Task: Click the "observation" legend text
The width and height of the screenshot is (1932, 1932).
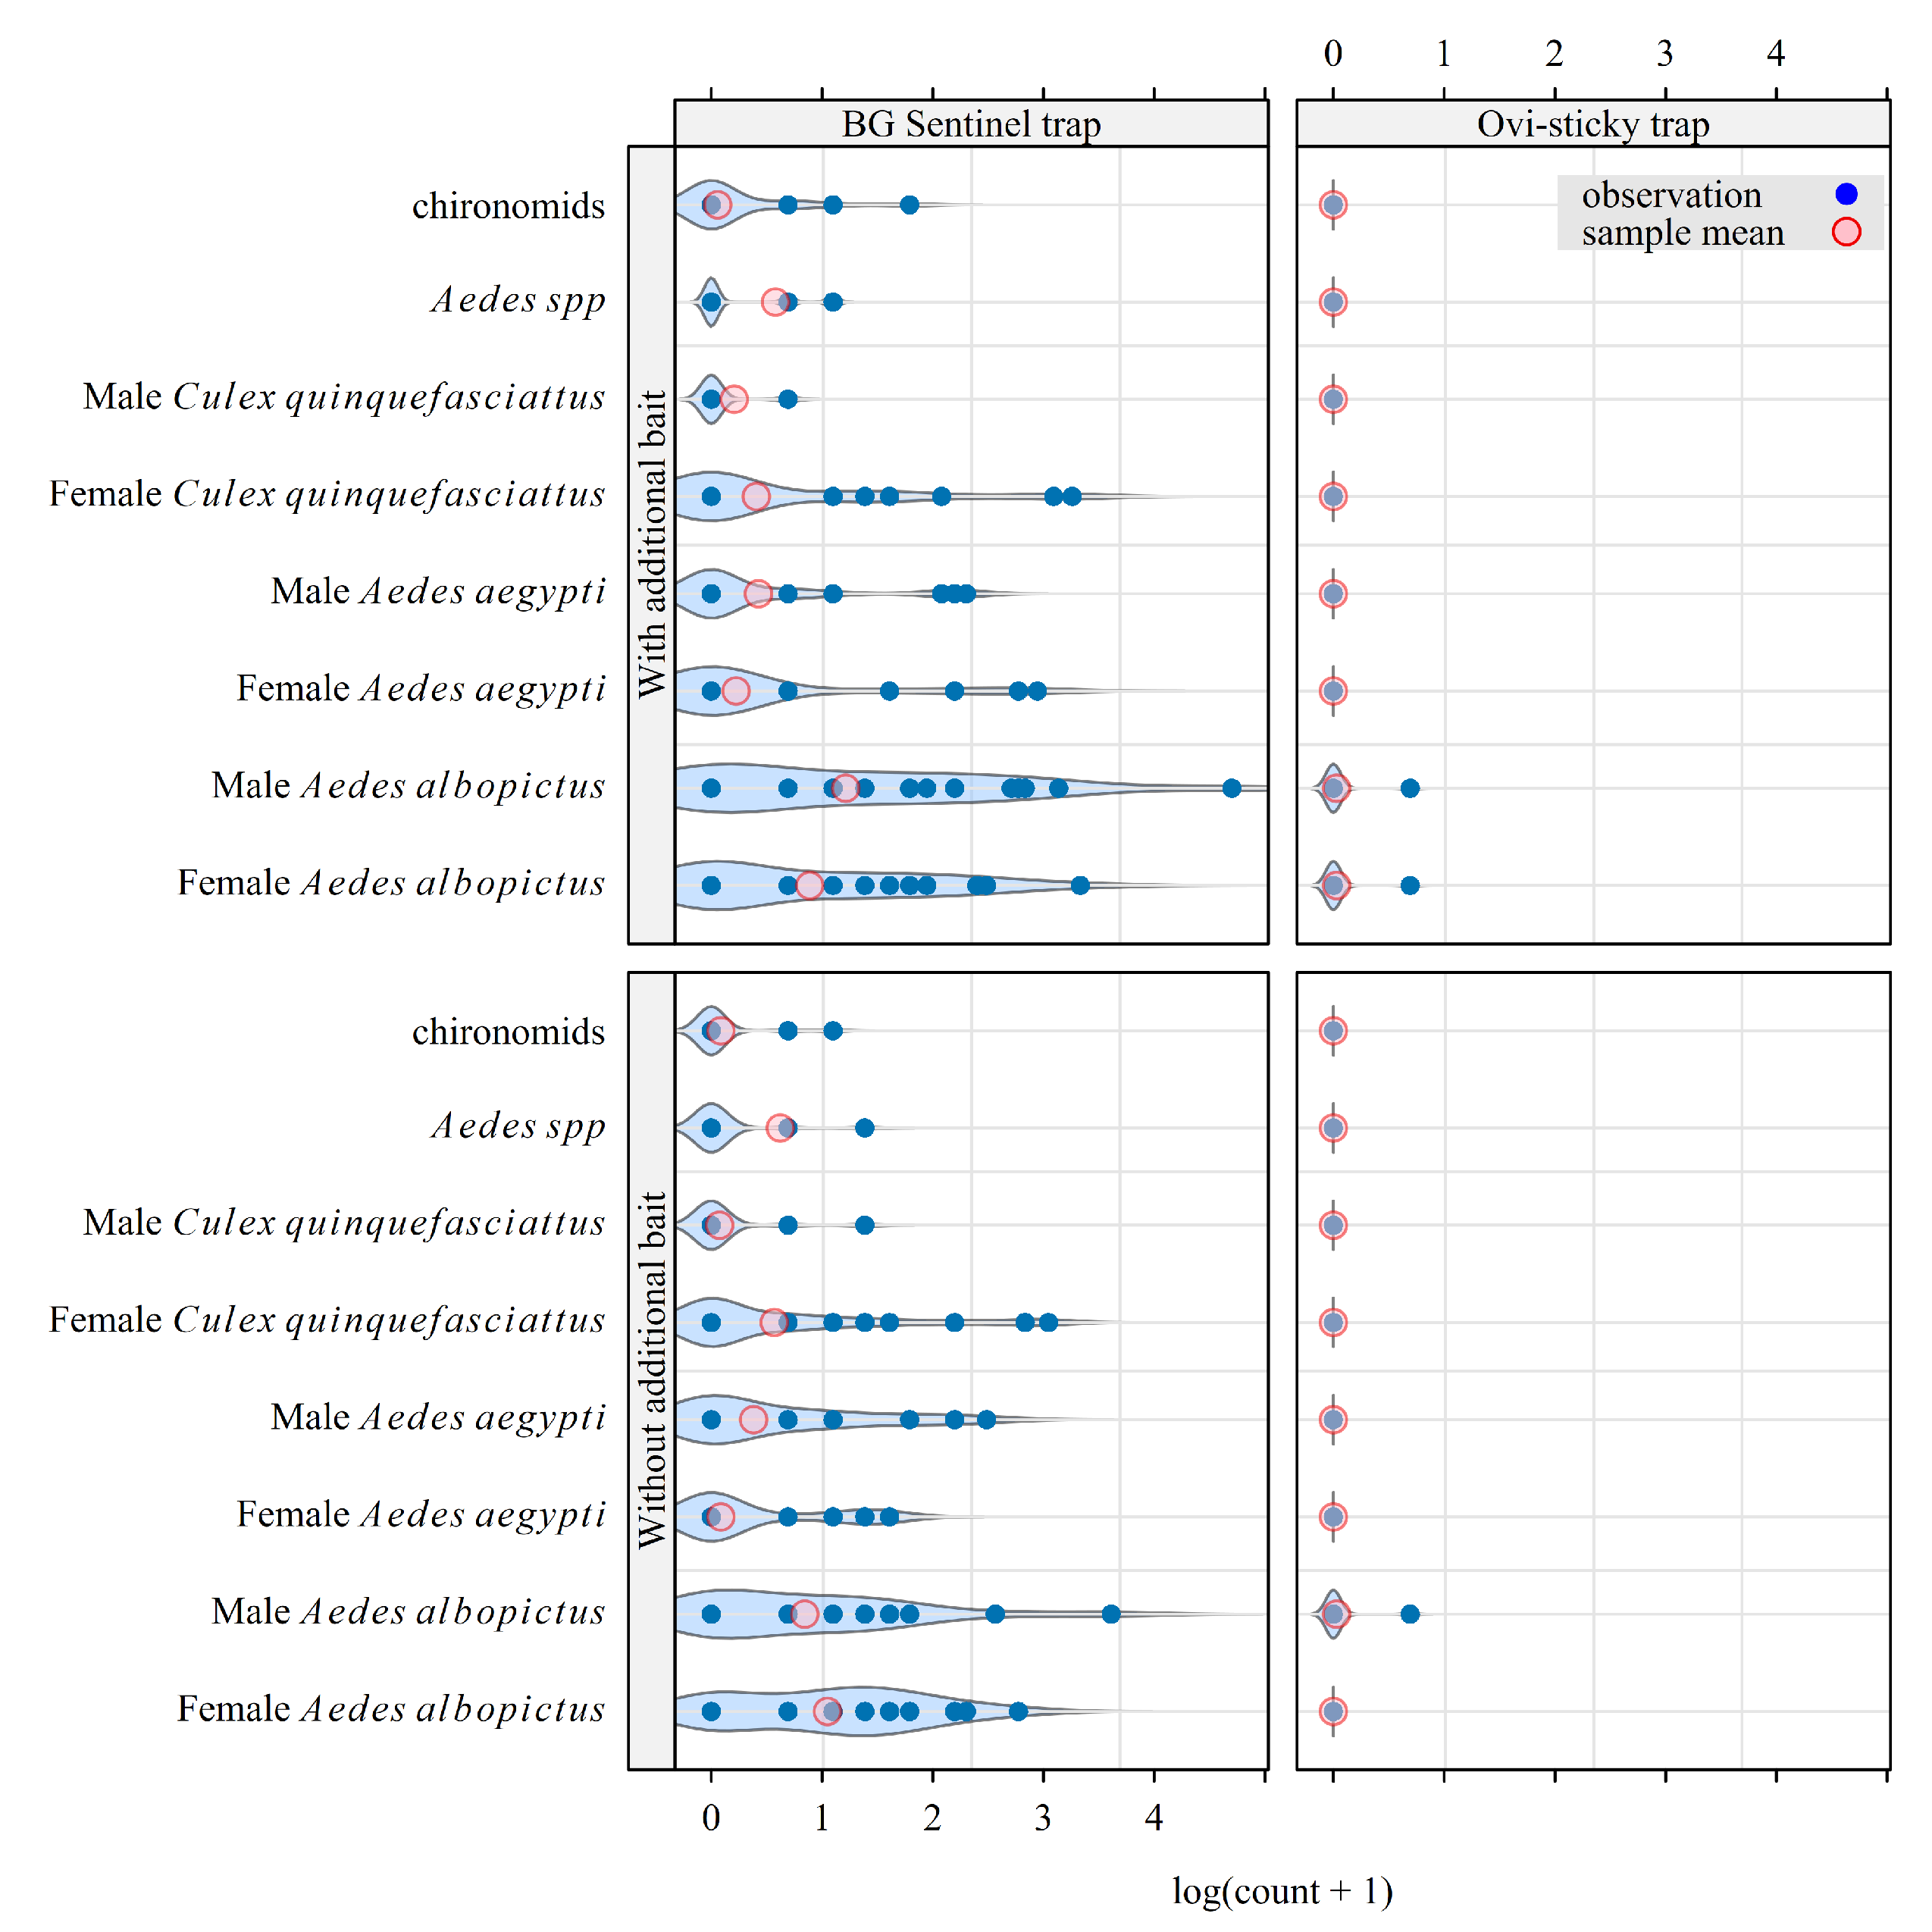Action: [1671, 194]
